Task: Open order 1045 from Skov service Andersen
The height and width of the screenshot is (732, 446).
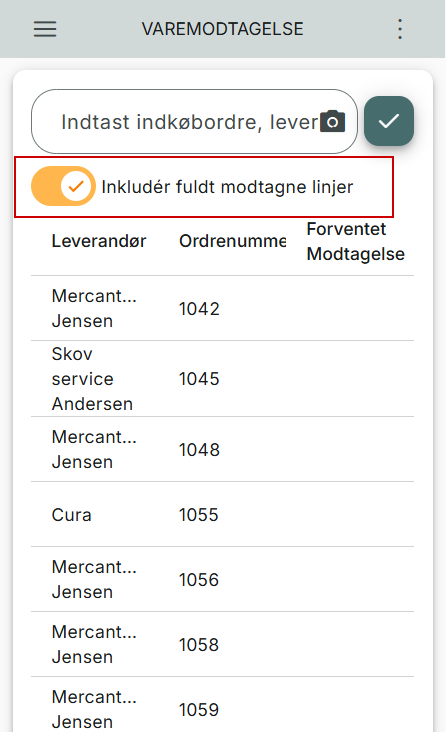Action: click(222, 379)
